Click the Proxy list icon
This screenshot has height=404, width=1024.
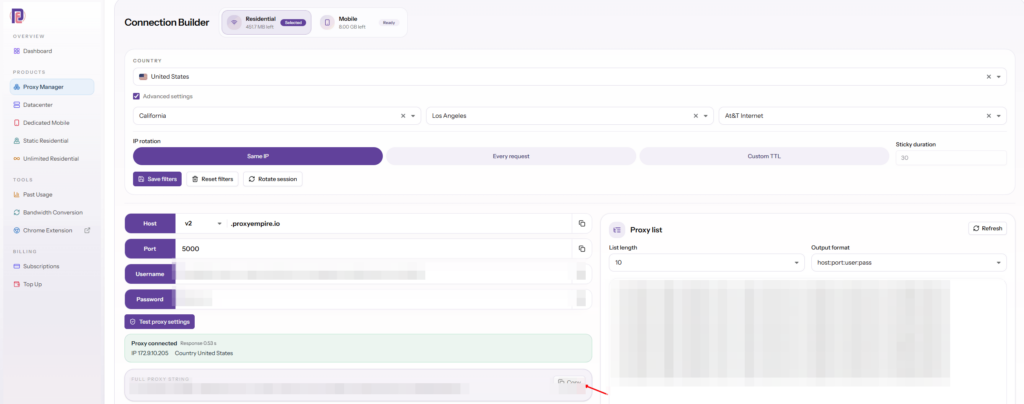[x=617, y=230]
